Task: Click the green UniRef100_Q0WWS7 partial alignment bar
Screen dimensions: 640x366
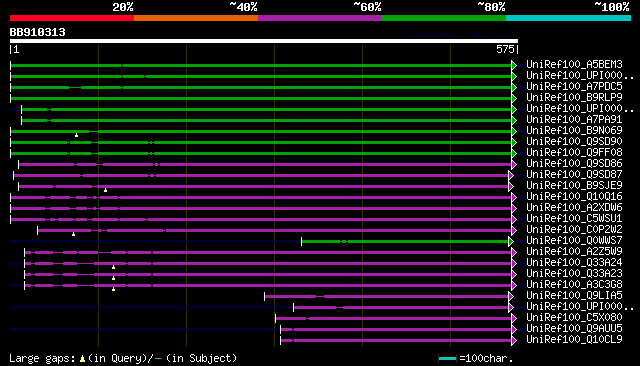Action: [405, 242]
